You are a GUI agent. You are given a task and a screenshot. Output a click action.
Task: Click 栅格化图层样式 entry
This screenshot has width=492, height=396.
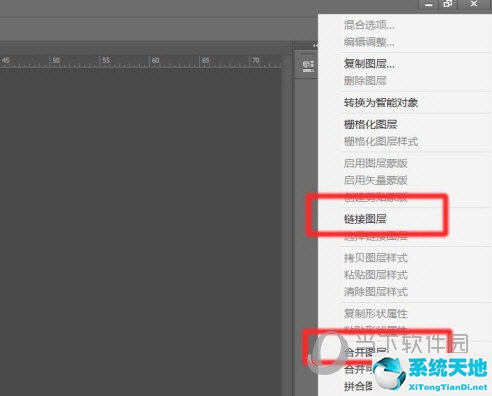[381, 141]
